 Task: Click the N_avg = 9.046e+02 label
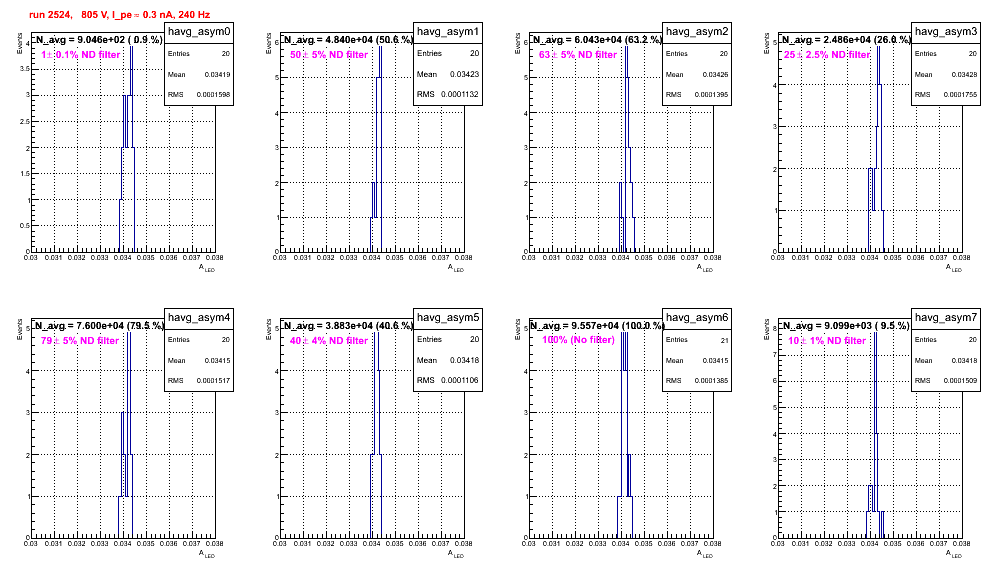98,39
